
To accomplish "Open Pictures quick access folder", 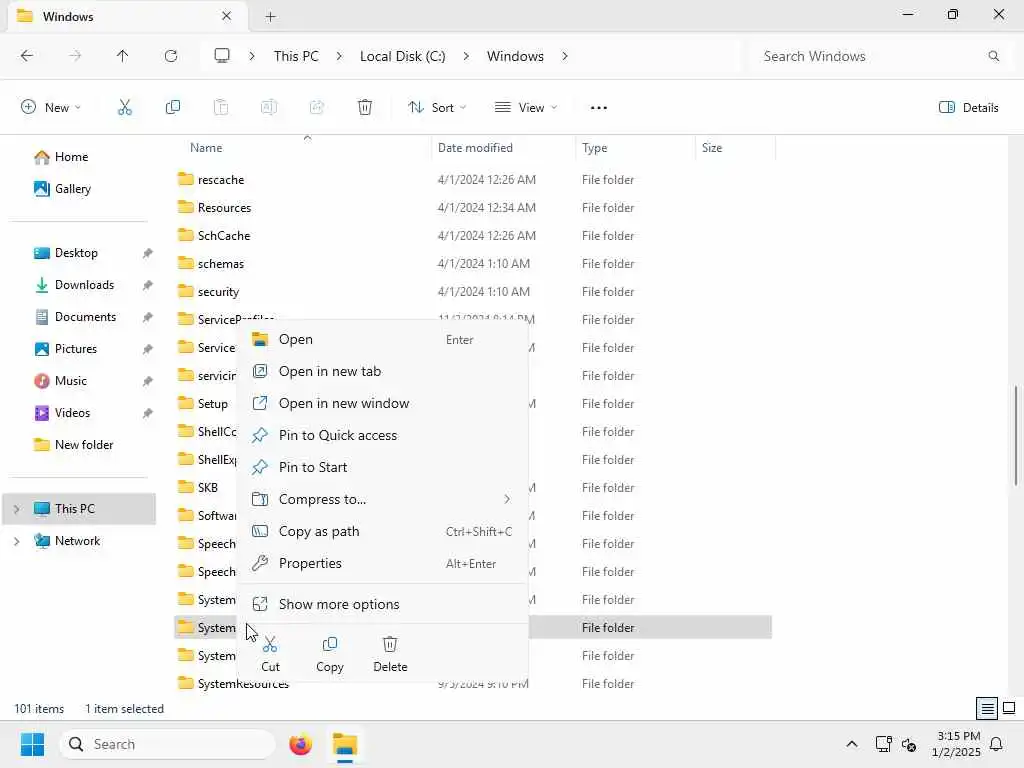I will (x=65, y=349).
